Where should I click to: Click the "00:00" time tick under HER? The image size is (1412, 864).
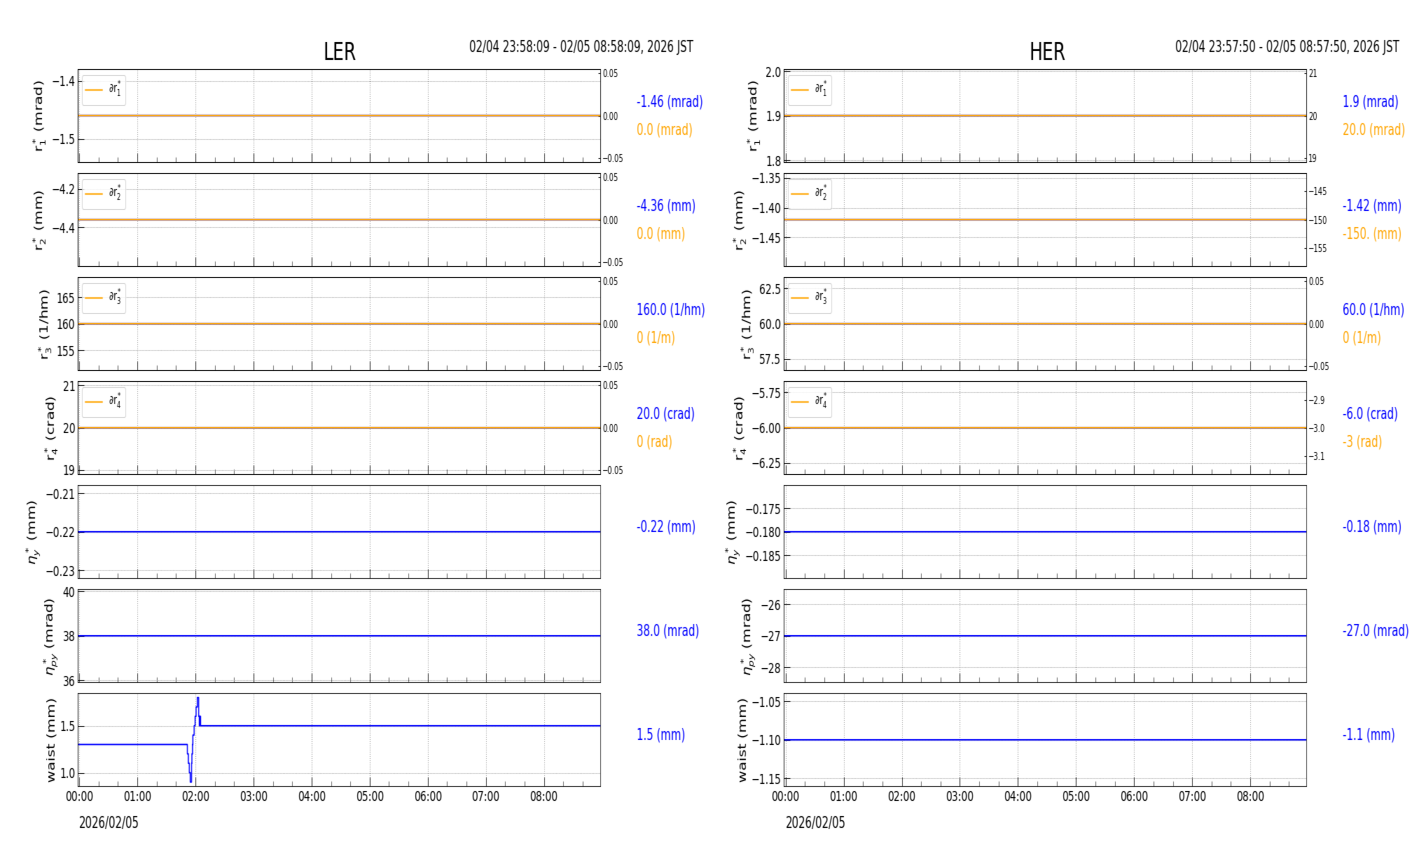click(x=786, y=797)
